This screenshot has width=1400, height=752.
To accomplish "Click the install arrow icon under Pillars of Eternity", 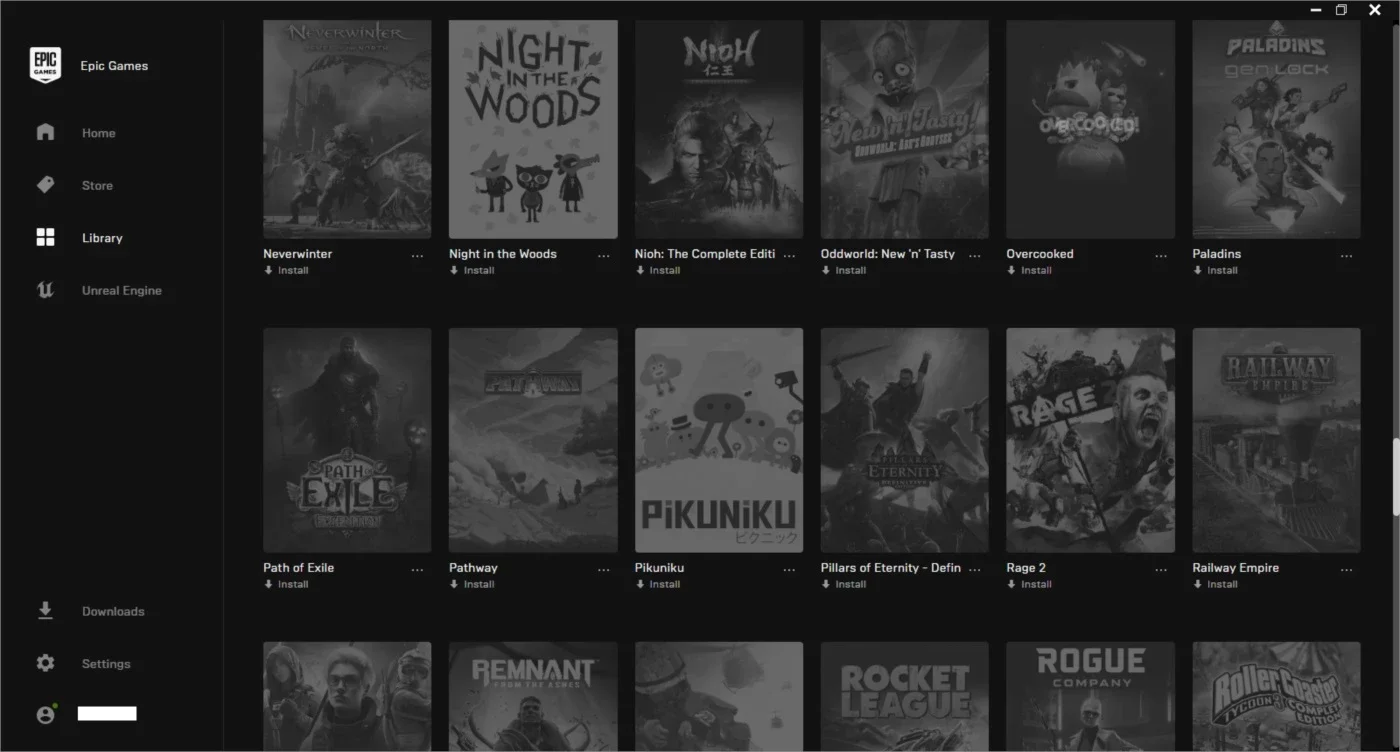I will coord(826,584).
